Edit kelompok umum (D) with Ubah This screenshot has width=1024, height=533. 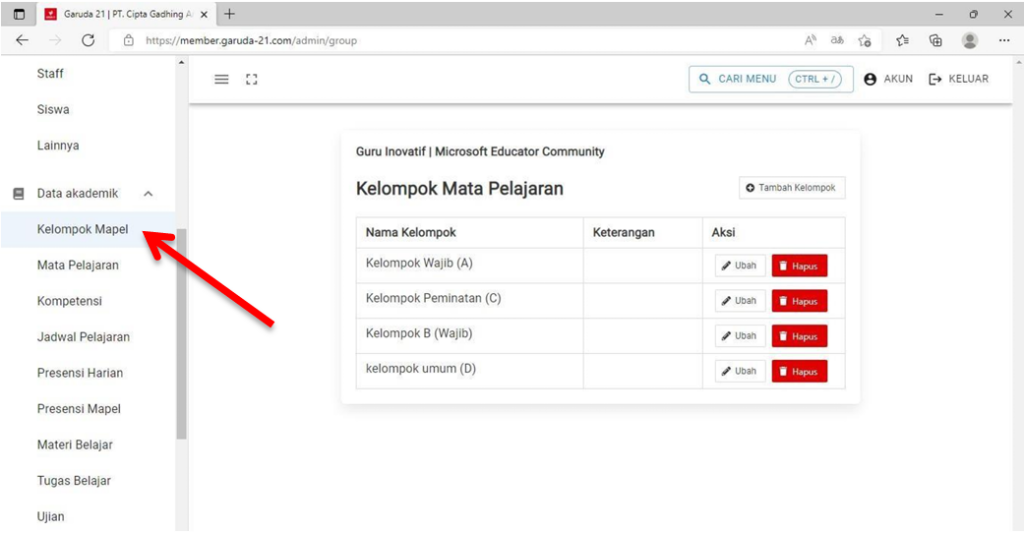point(739,371)
